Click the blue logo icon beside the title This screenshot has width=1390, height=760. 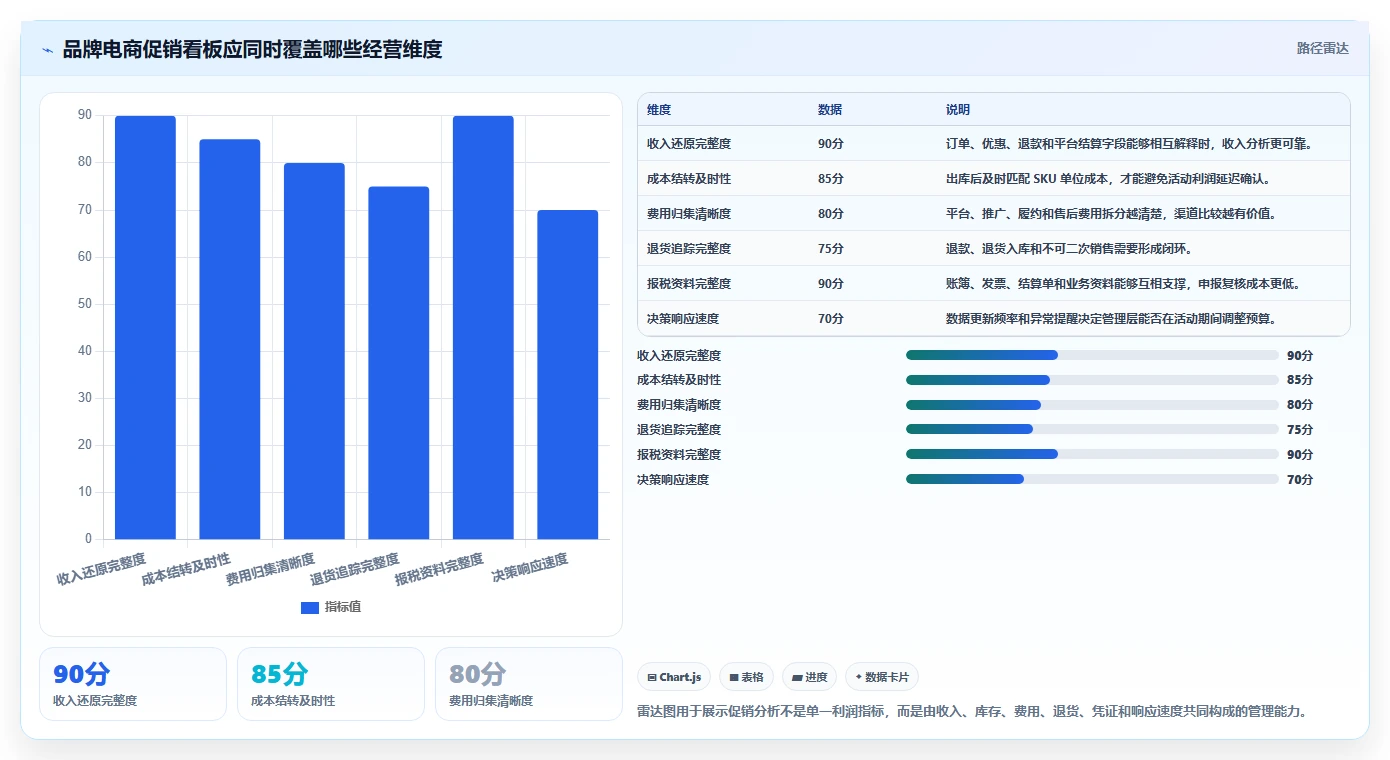coord(47,50)
